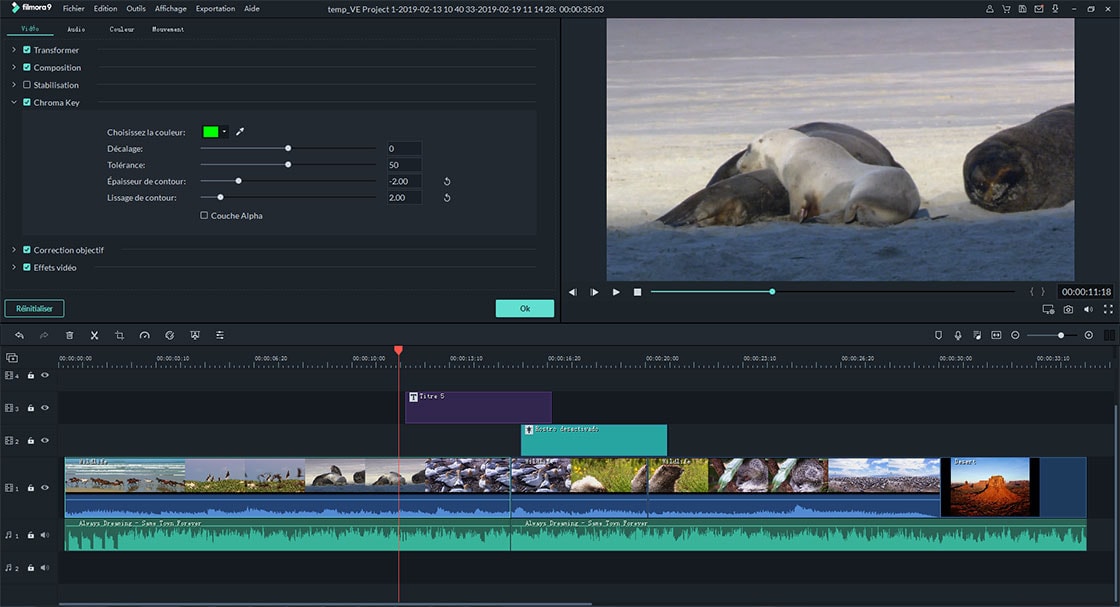1120x607 pixels.
Task: Open the user account icon
Action: (x=989, y=9)
